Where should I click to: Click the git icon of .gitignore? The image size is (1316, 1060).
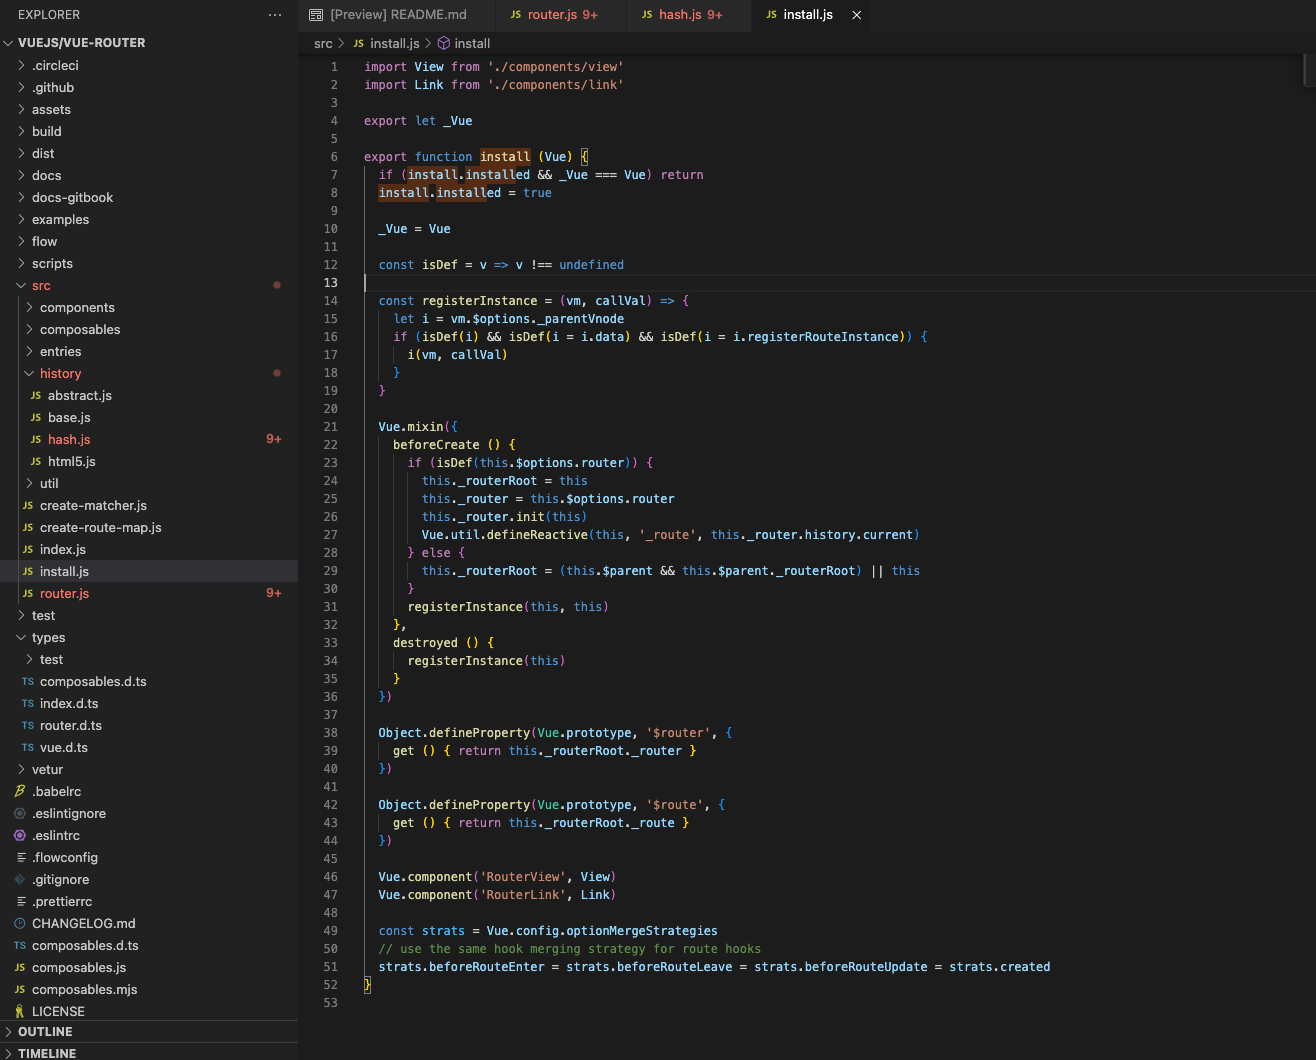pos(20,880)
